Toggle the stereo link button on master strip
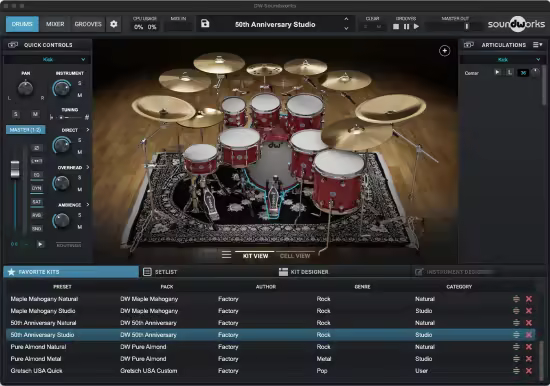The image size is (550, 386). (x=36, y=161)
